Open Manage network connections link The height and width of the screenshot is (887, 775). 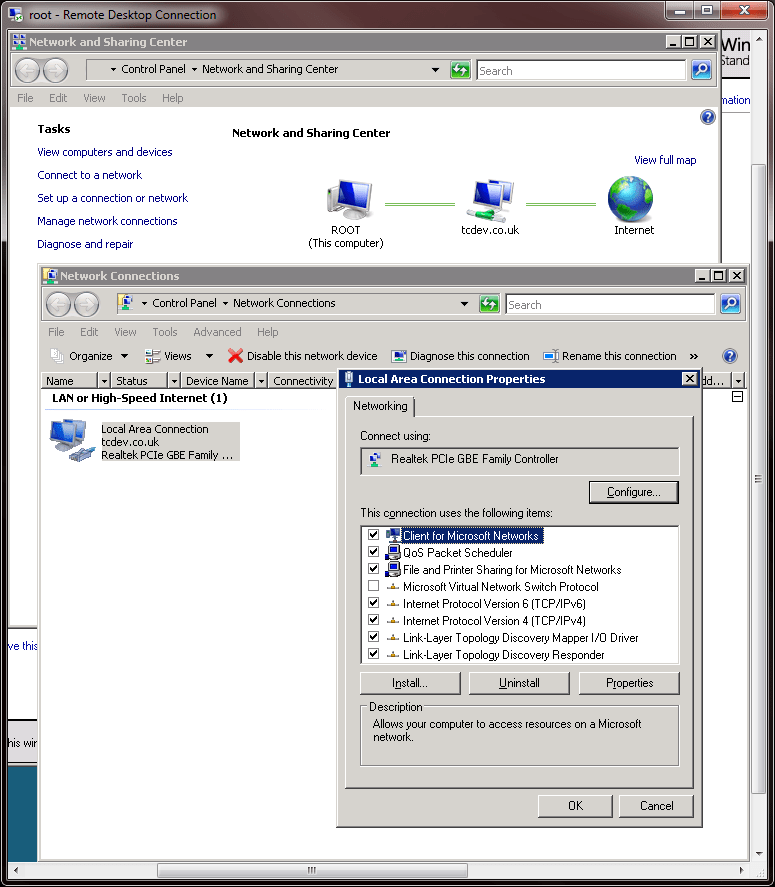tap(107, 221)
